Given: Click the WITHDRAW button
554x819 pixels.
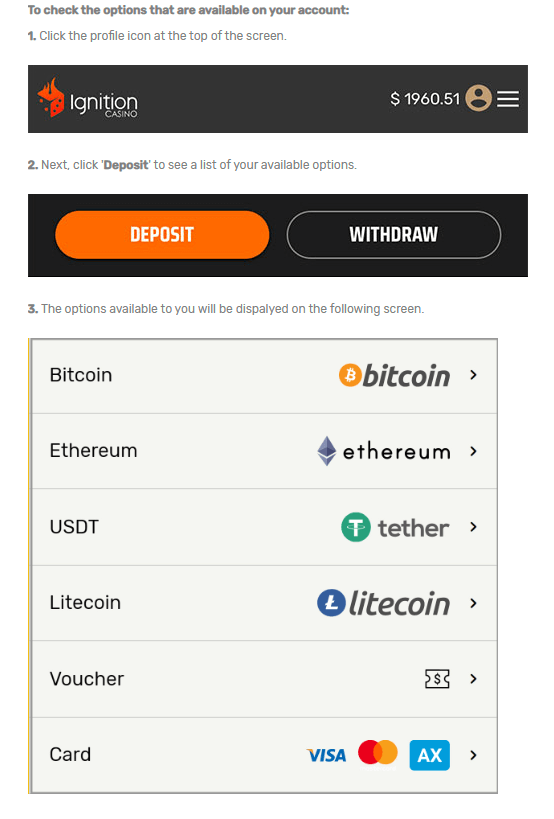Looking at the screenshot, I should point(394,235).
